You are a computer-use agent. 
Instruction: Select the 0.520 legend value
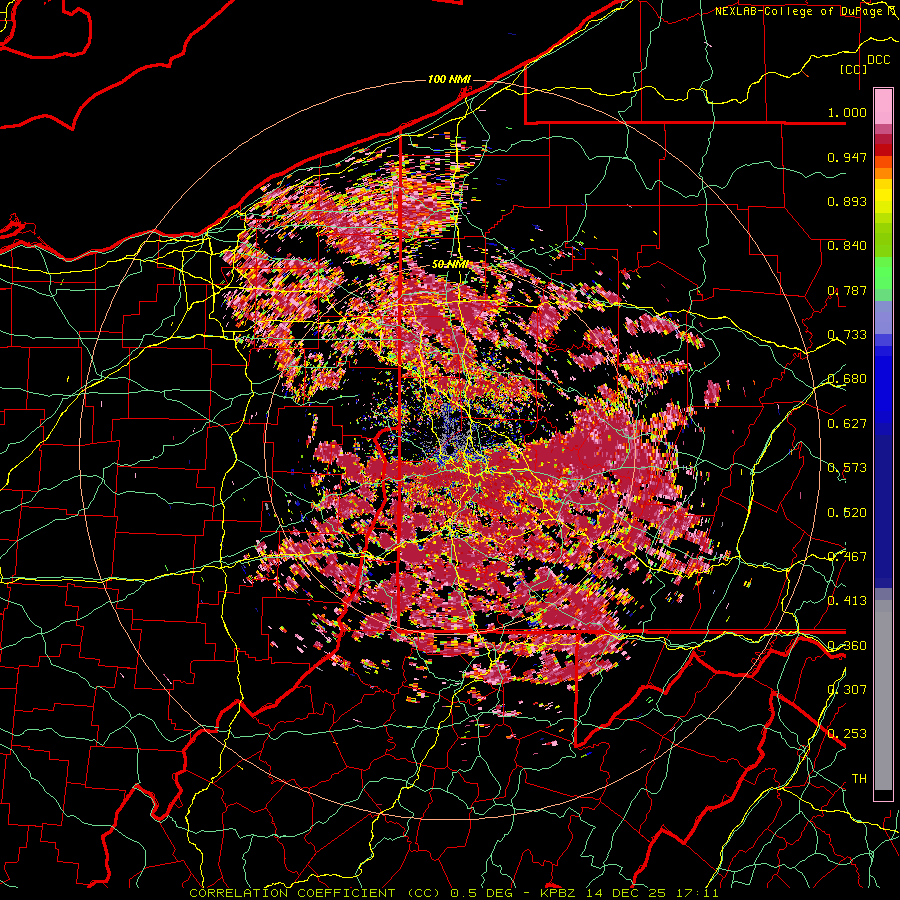point(847,513)
